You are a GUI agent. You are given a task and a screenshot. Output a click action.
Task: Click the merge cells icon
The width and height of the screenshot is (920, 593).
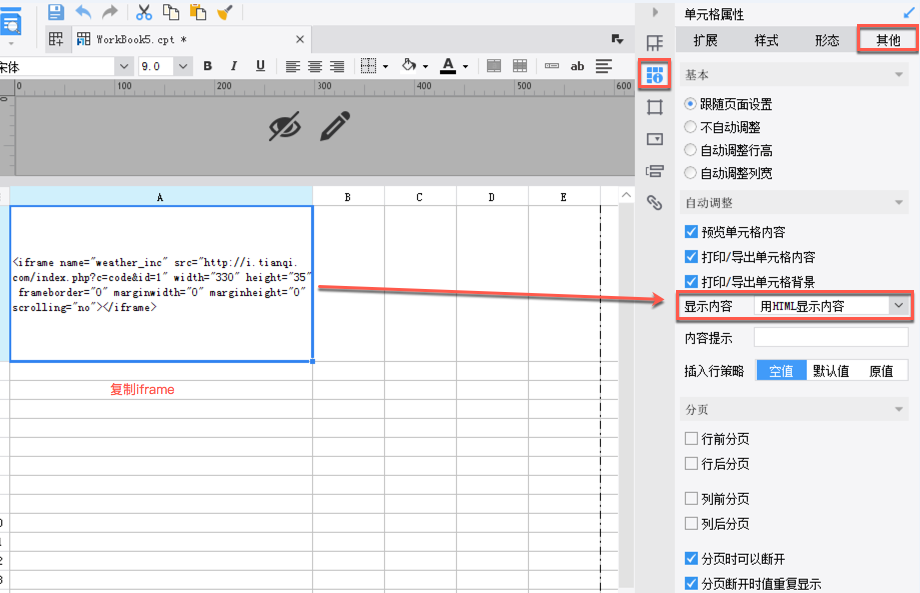coord(494,66)
